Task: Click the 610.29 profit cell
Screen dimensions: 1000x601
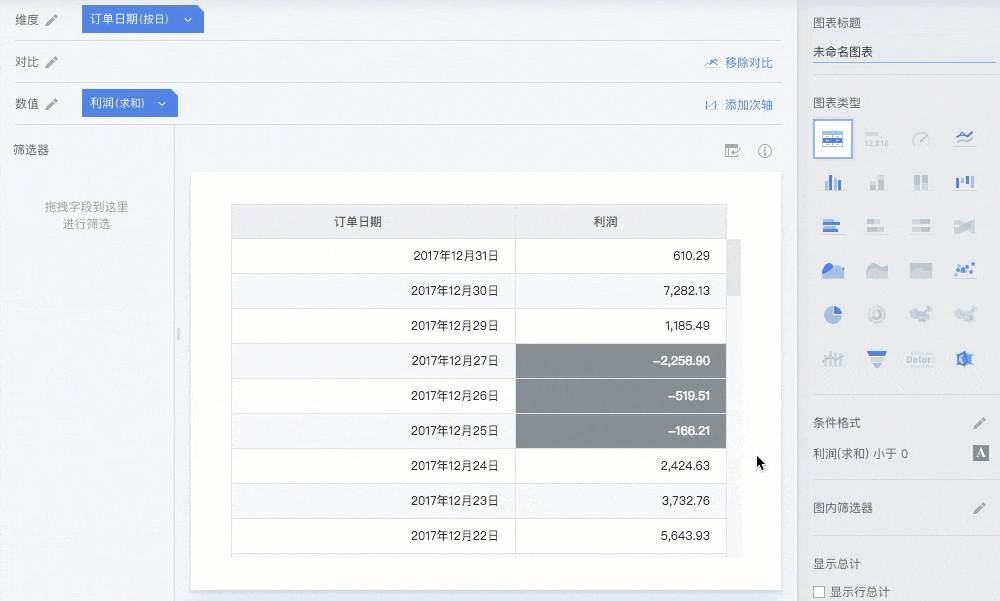Action: click(621, 256)
